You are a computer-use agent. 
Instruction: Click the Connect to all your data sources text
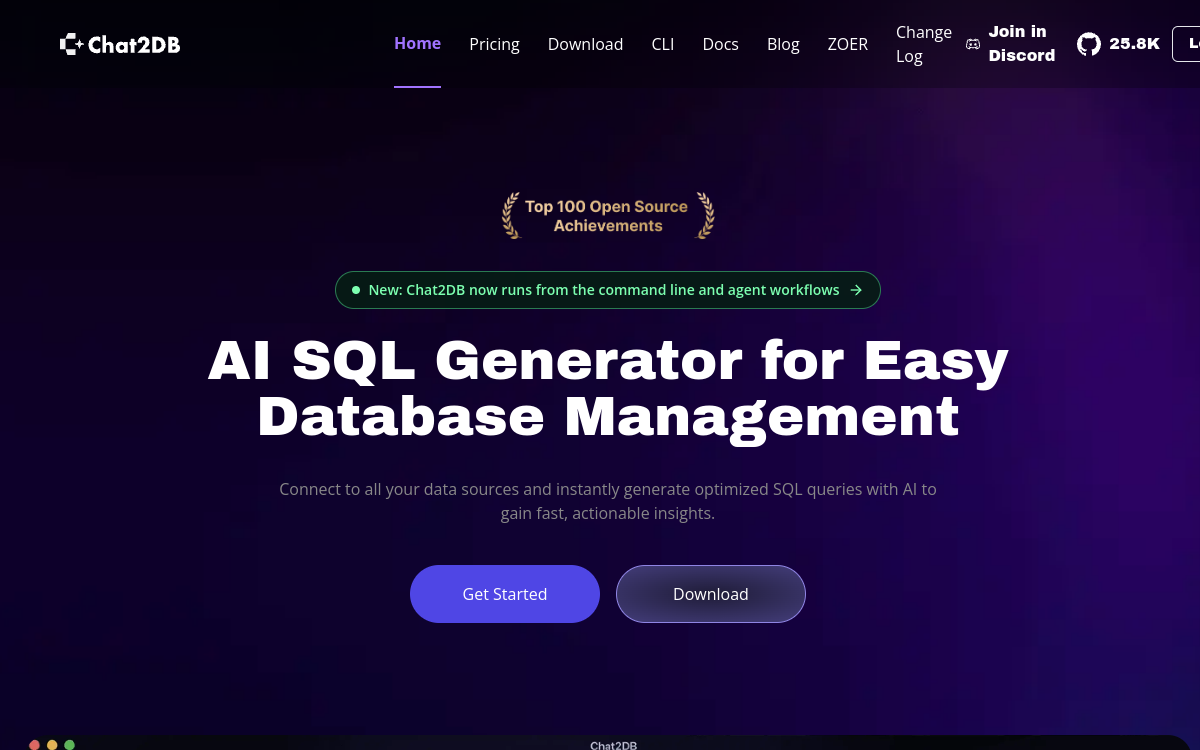[608, 501]
